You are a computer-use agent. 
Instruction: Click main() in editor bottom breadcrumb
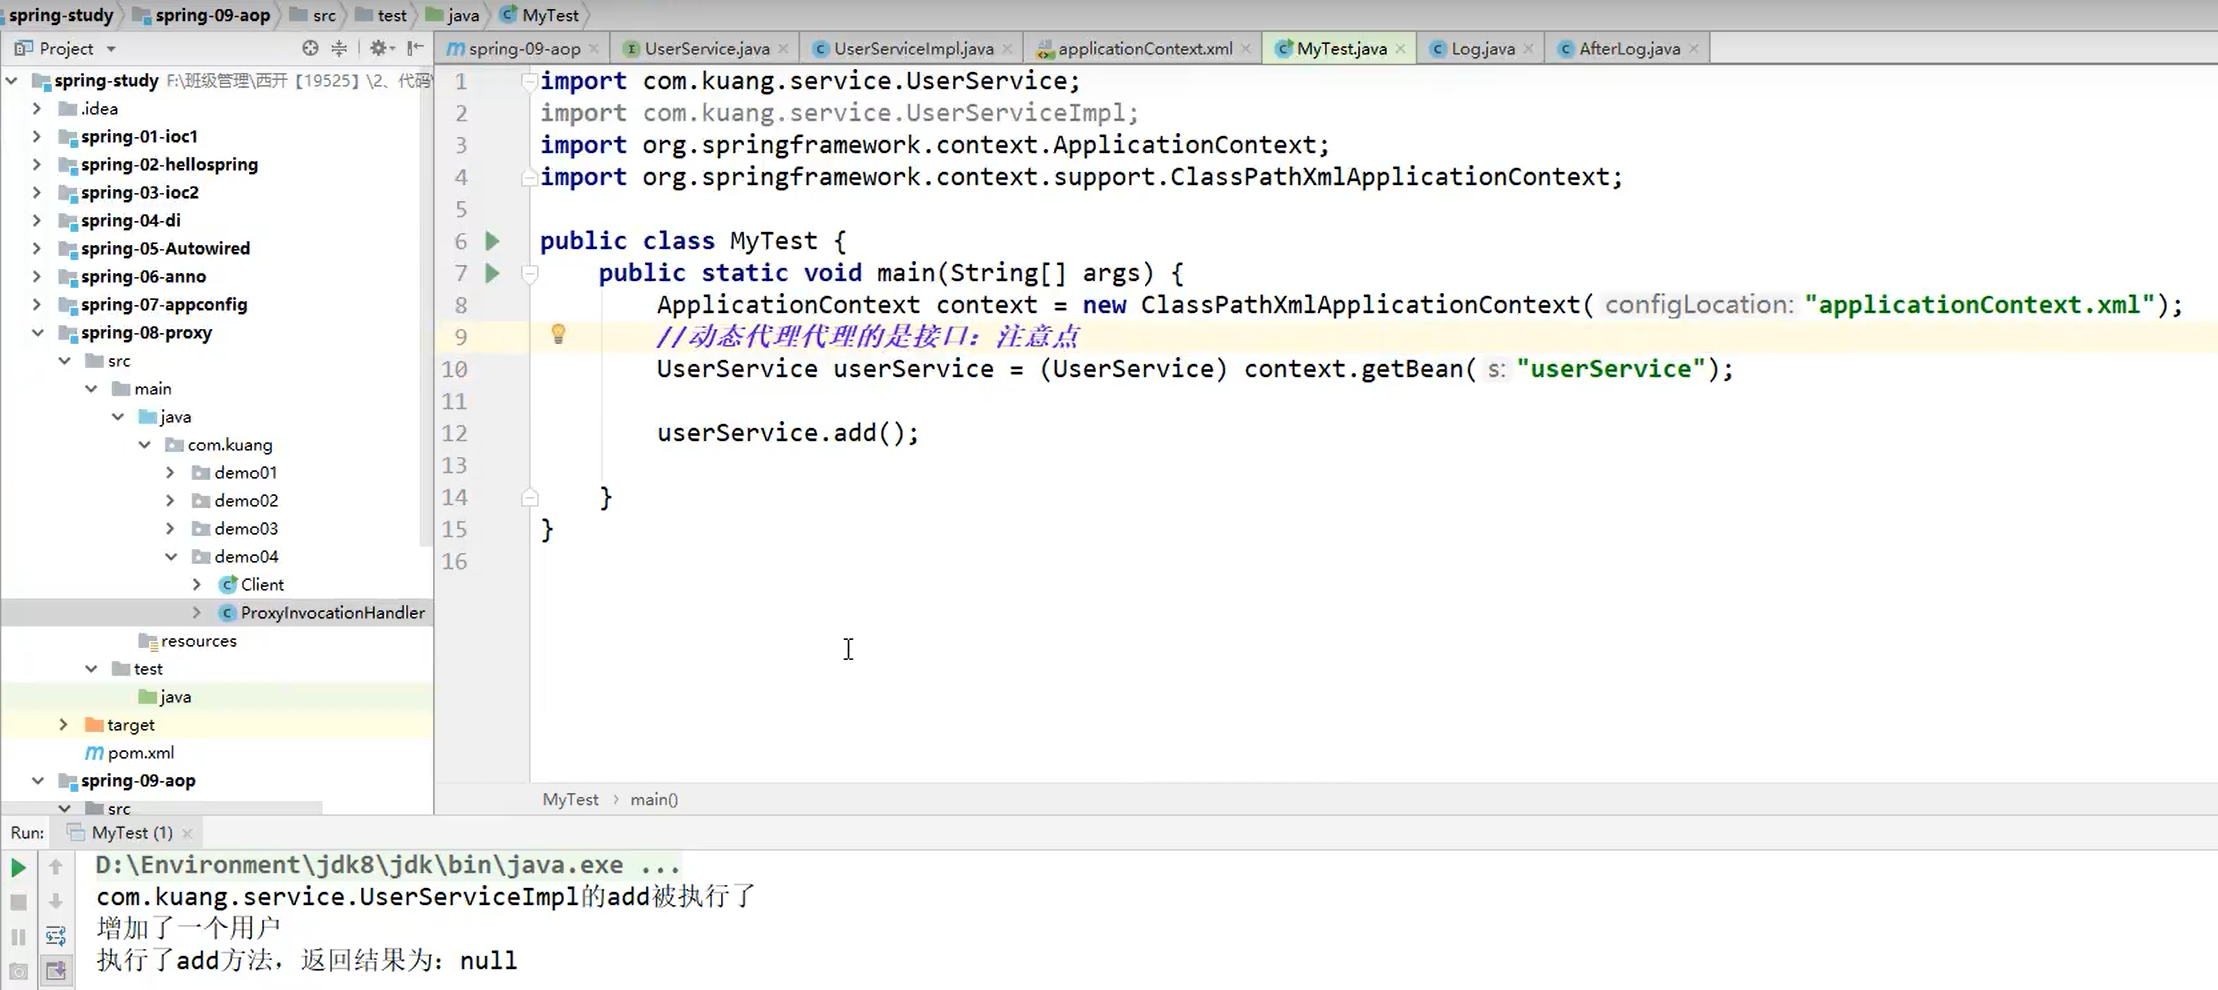coord(654,799)
